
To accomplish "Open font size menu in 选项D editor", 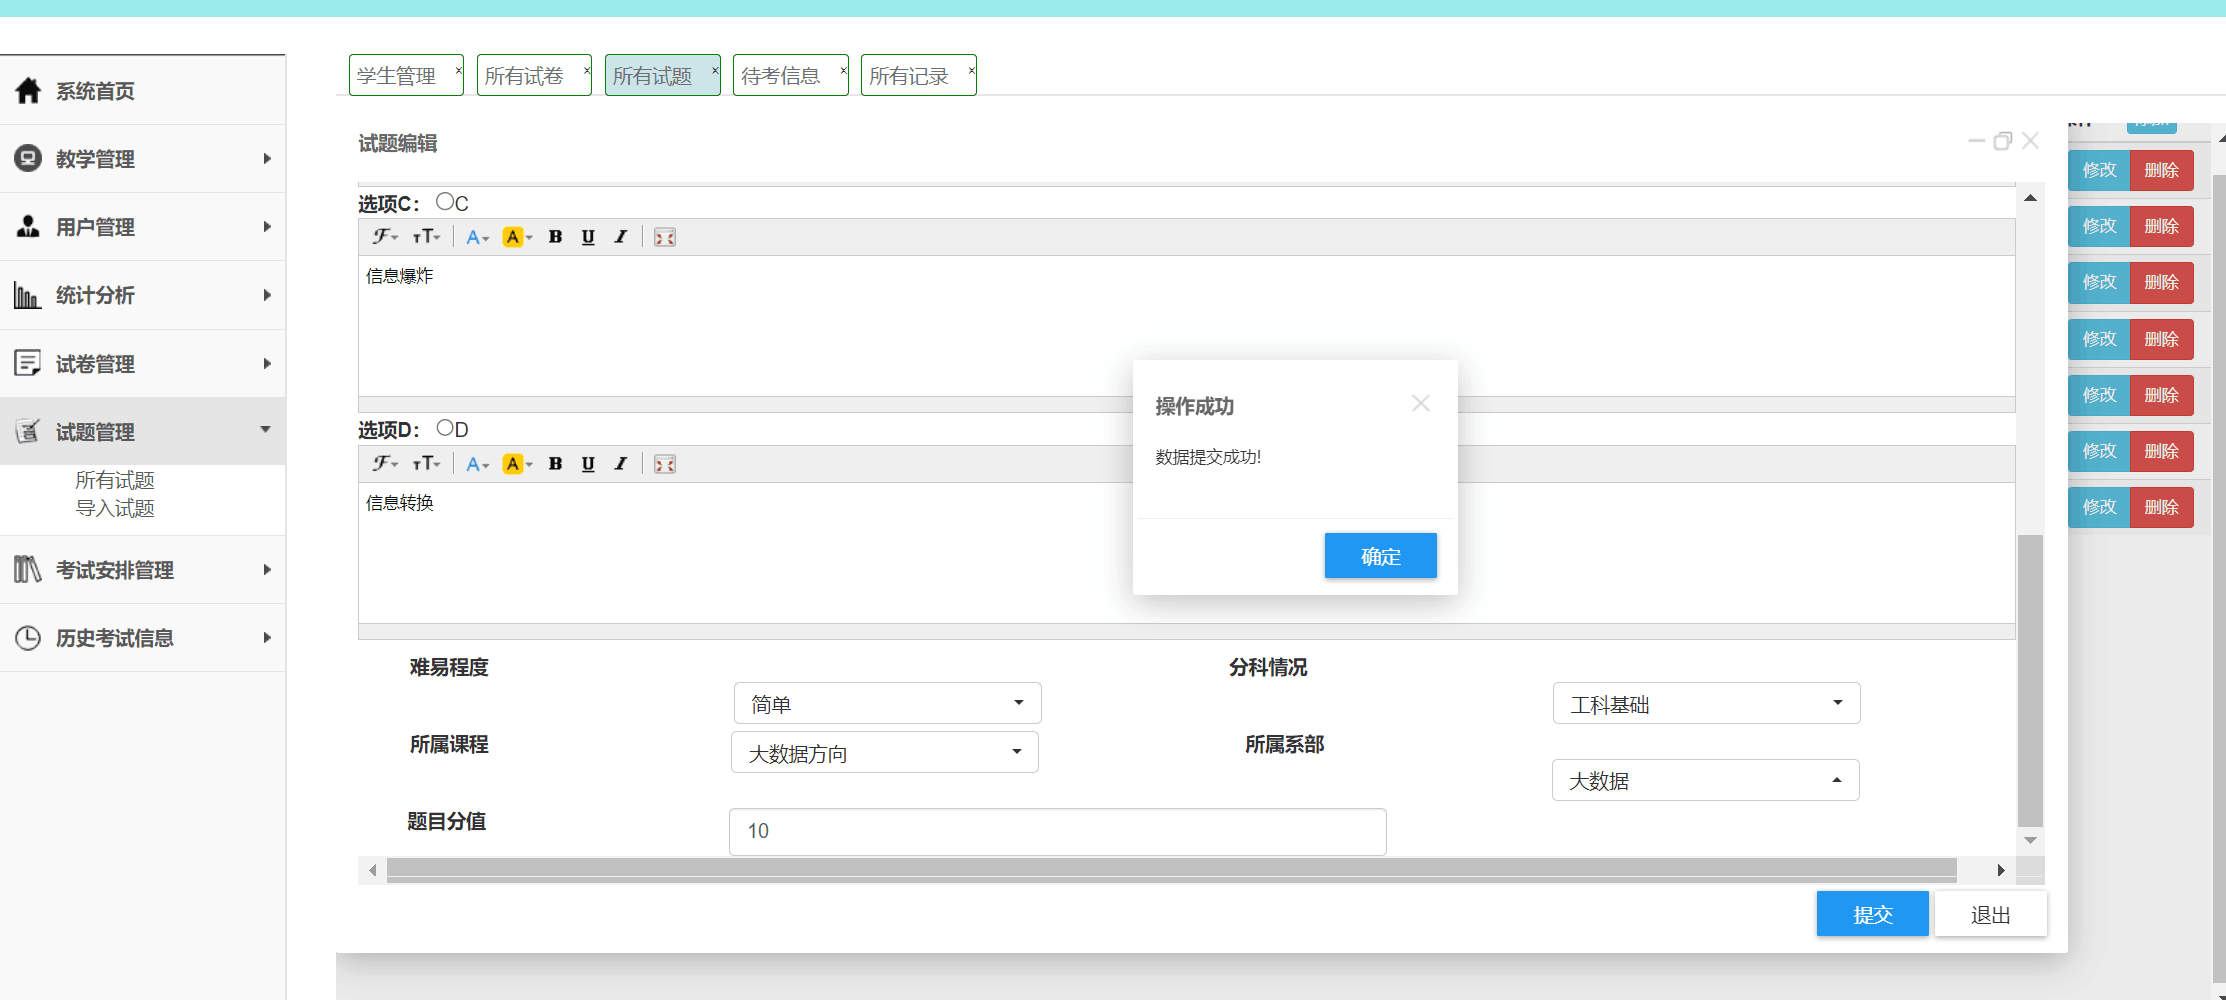I will (x=426, y=464).
